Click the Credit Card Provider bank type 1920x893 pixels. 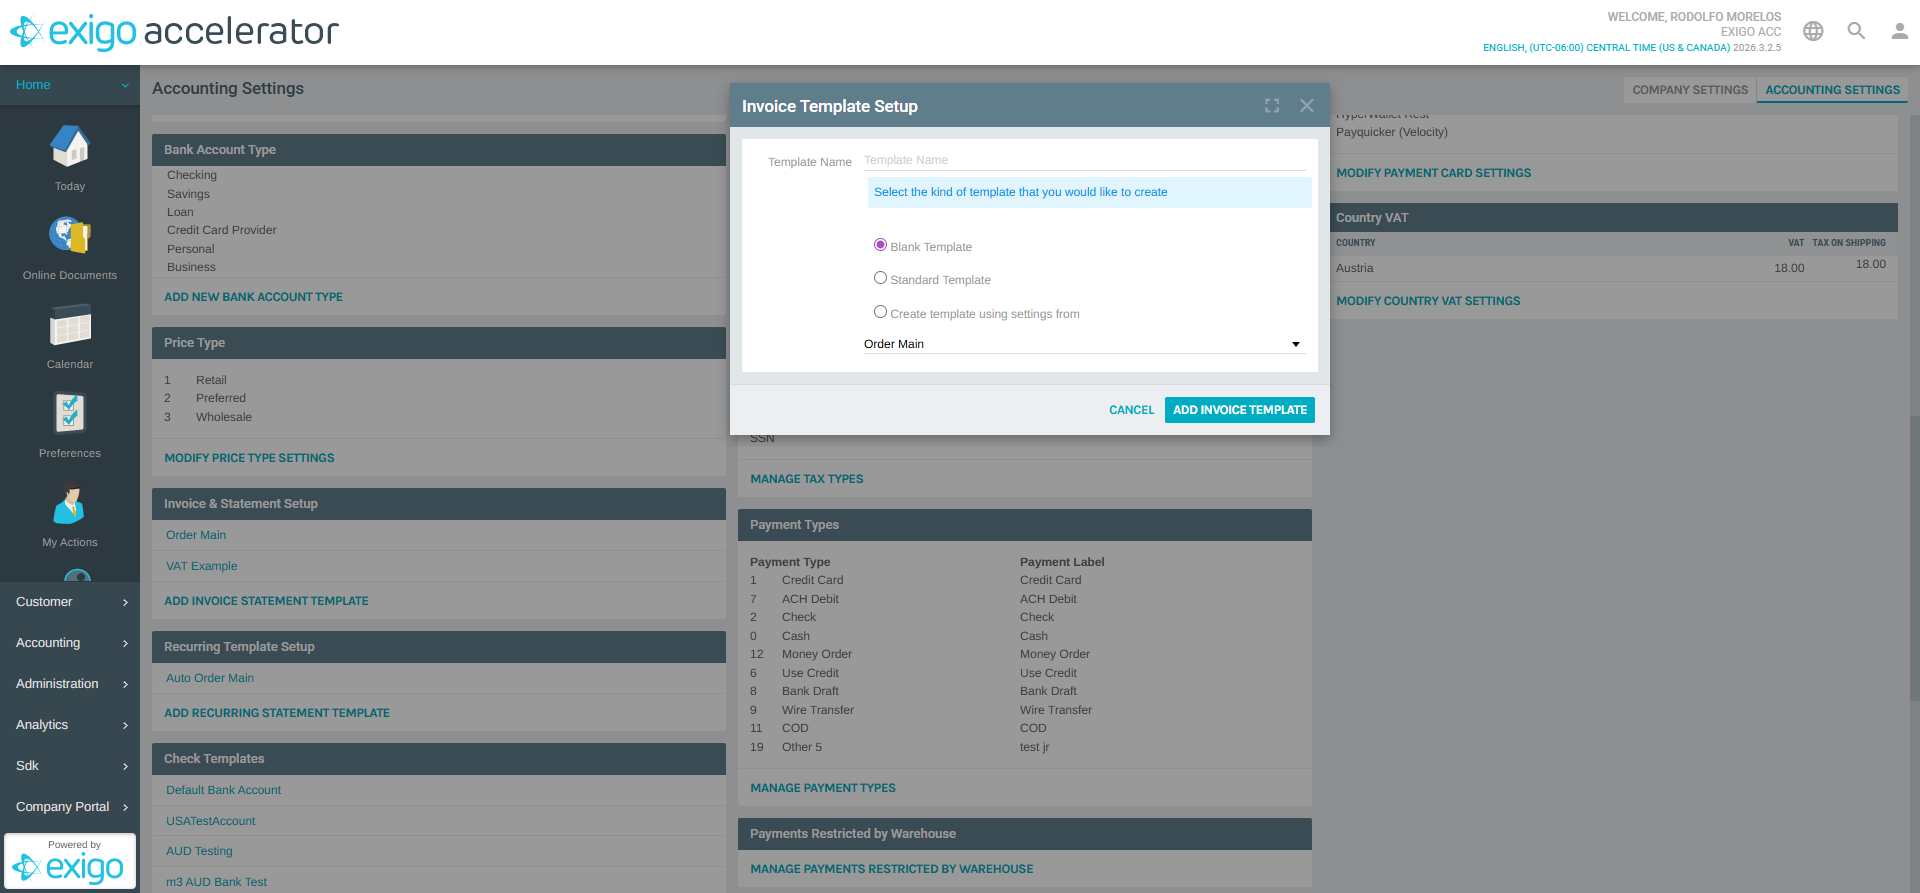click(222, 230)
